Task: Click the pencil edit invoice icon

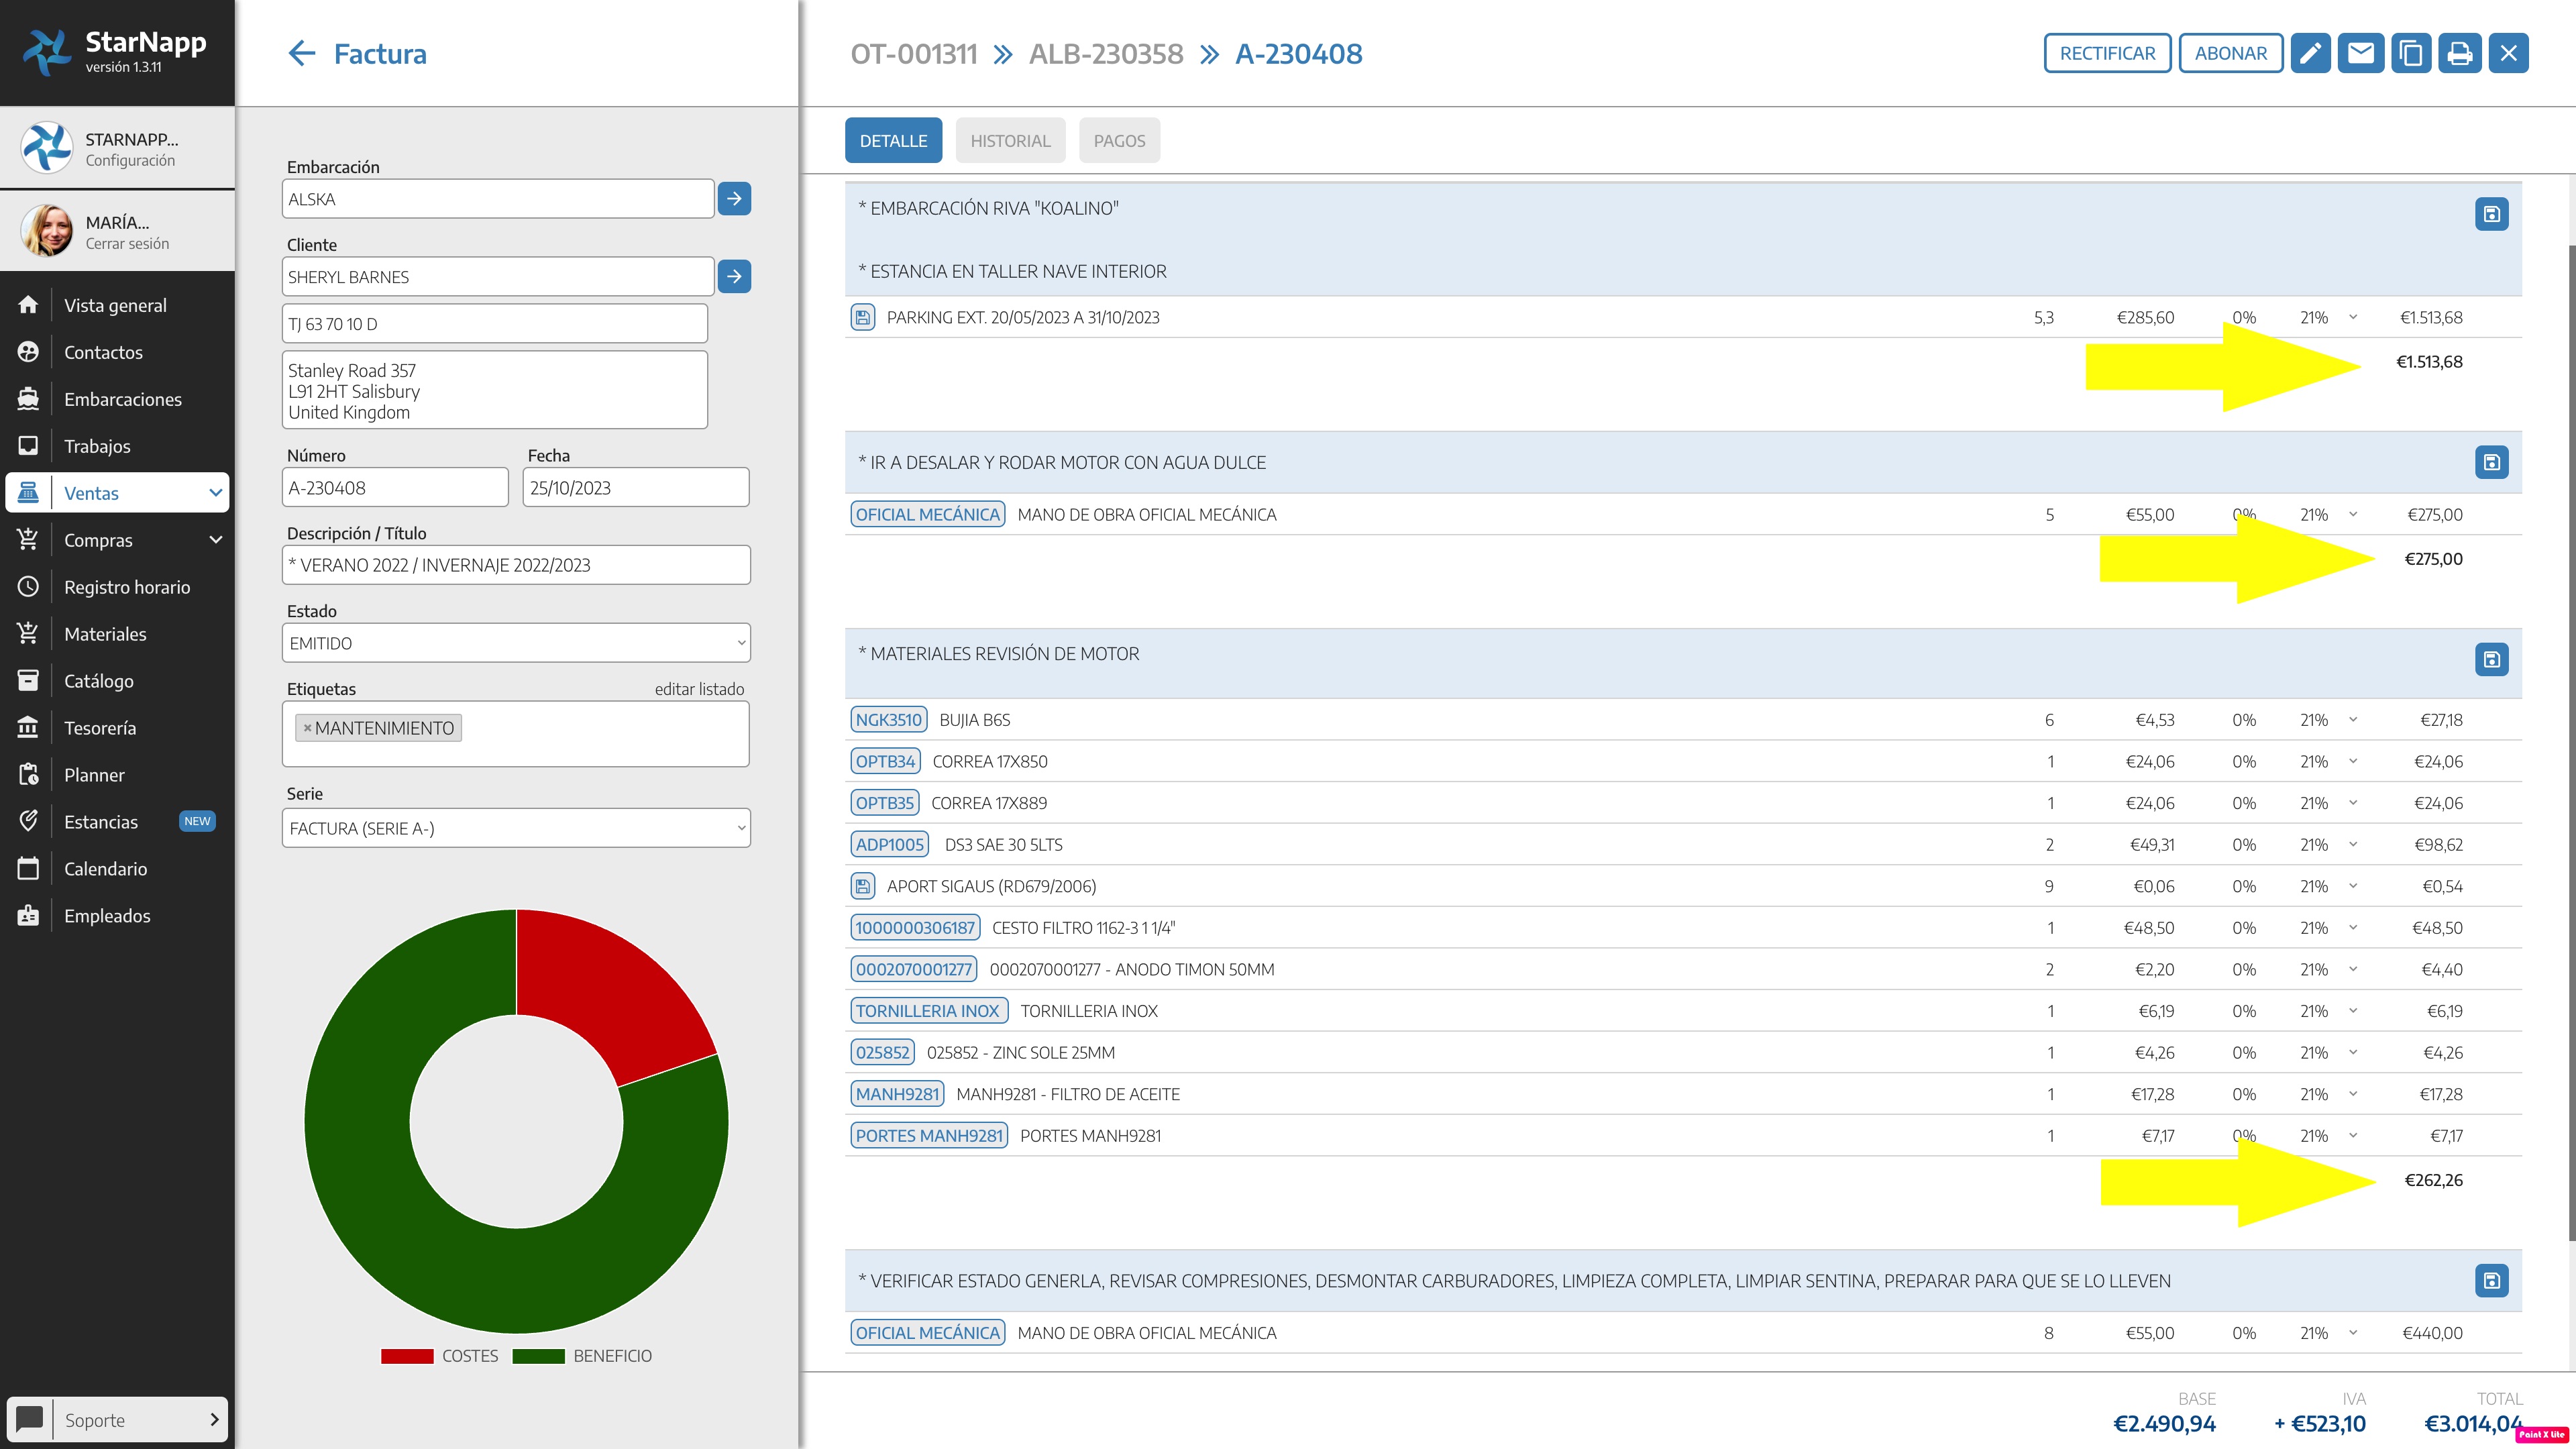Action: pos(2310,54)
